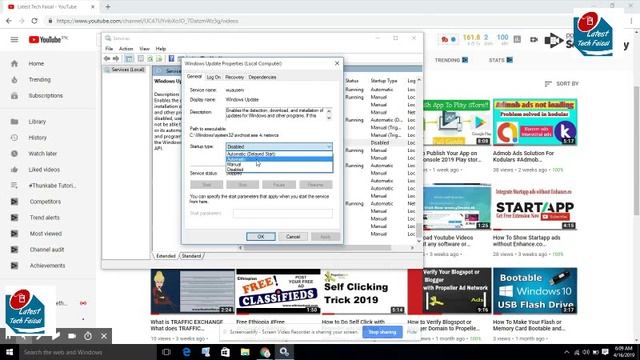Screen dimensions: 640x360
Task: Open the View menu in Services
Action: (144, 49)
